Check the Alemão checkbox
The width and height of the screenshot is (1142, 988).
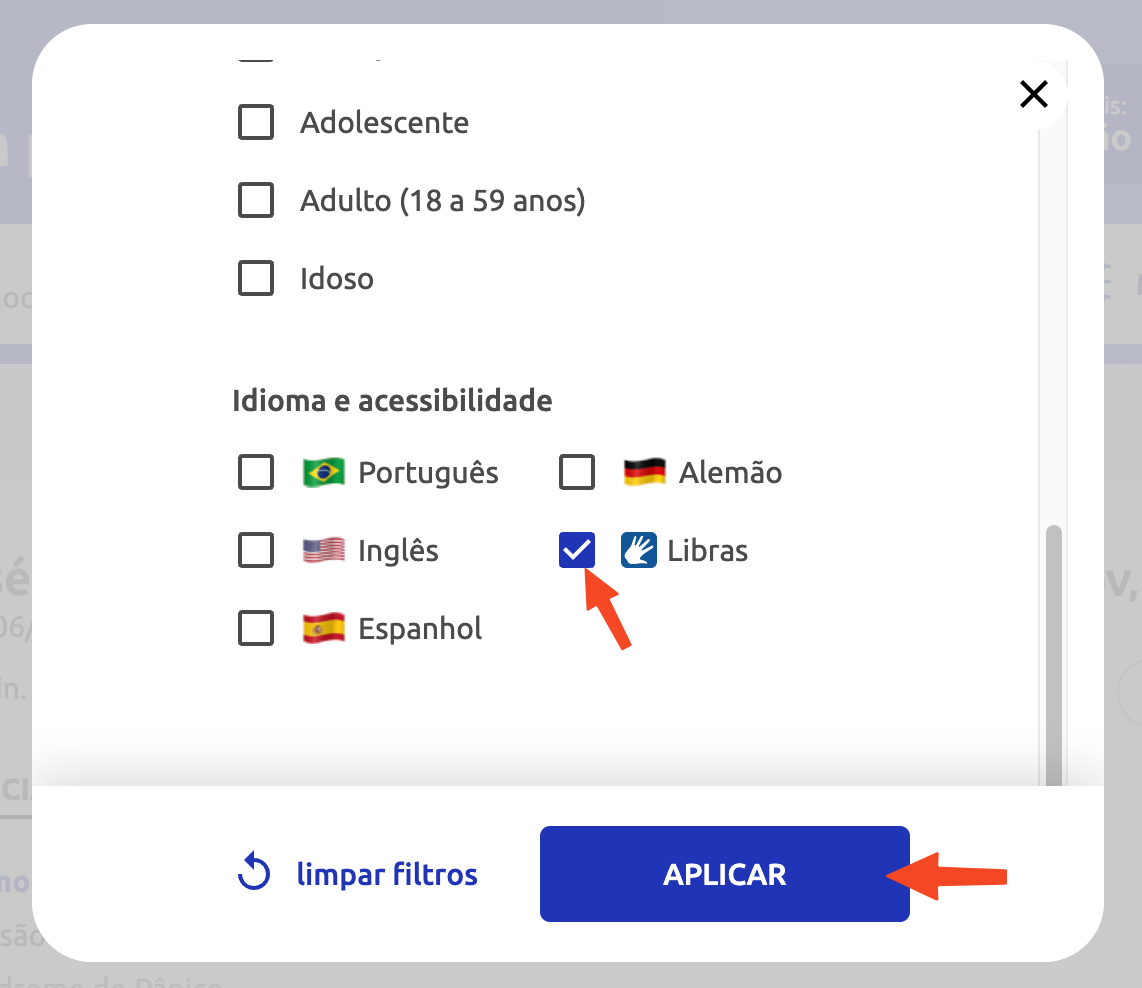577,472
